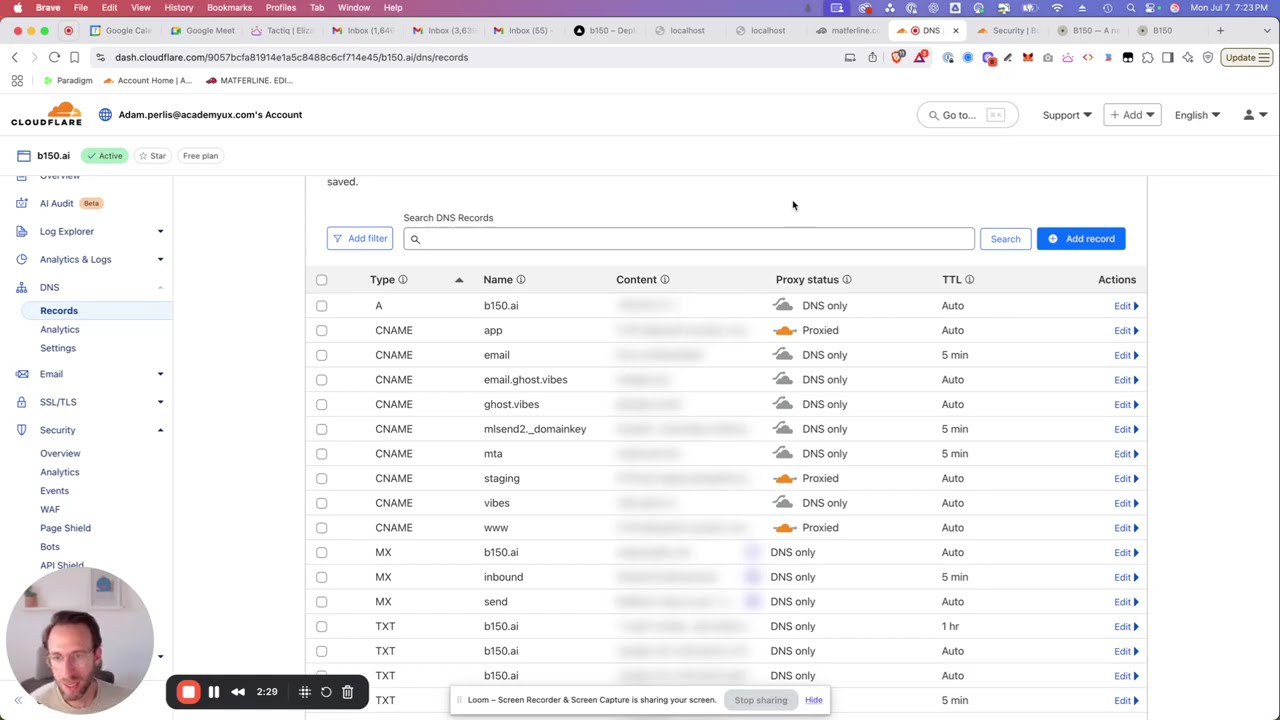Click the Type column help icon
Screen dimensions: 1280x720
(x=403, y=280)
